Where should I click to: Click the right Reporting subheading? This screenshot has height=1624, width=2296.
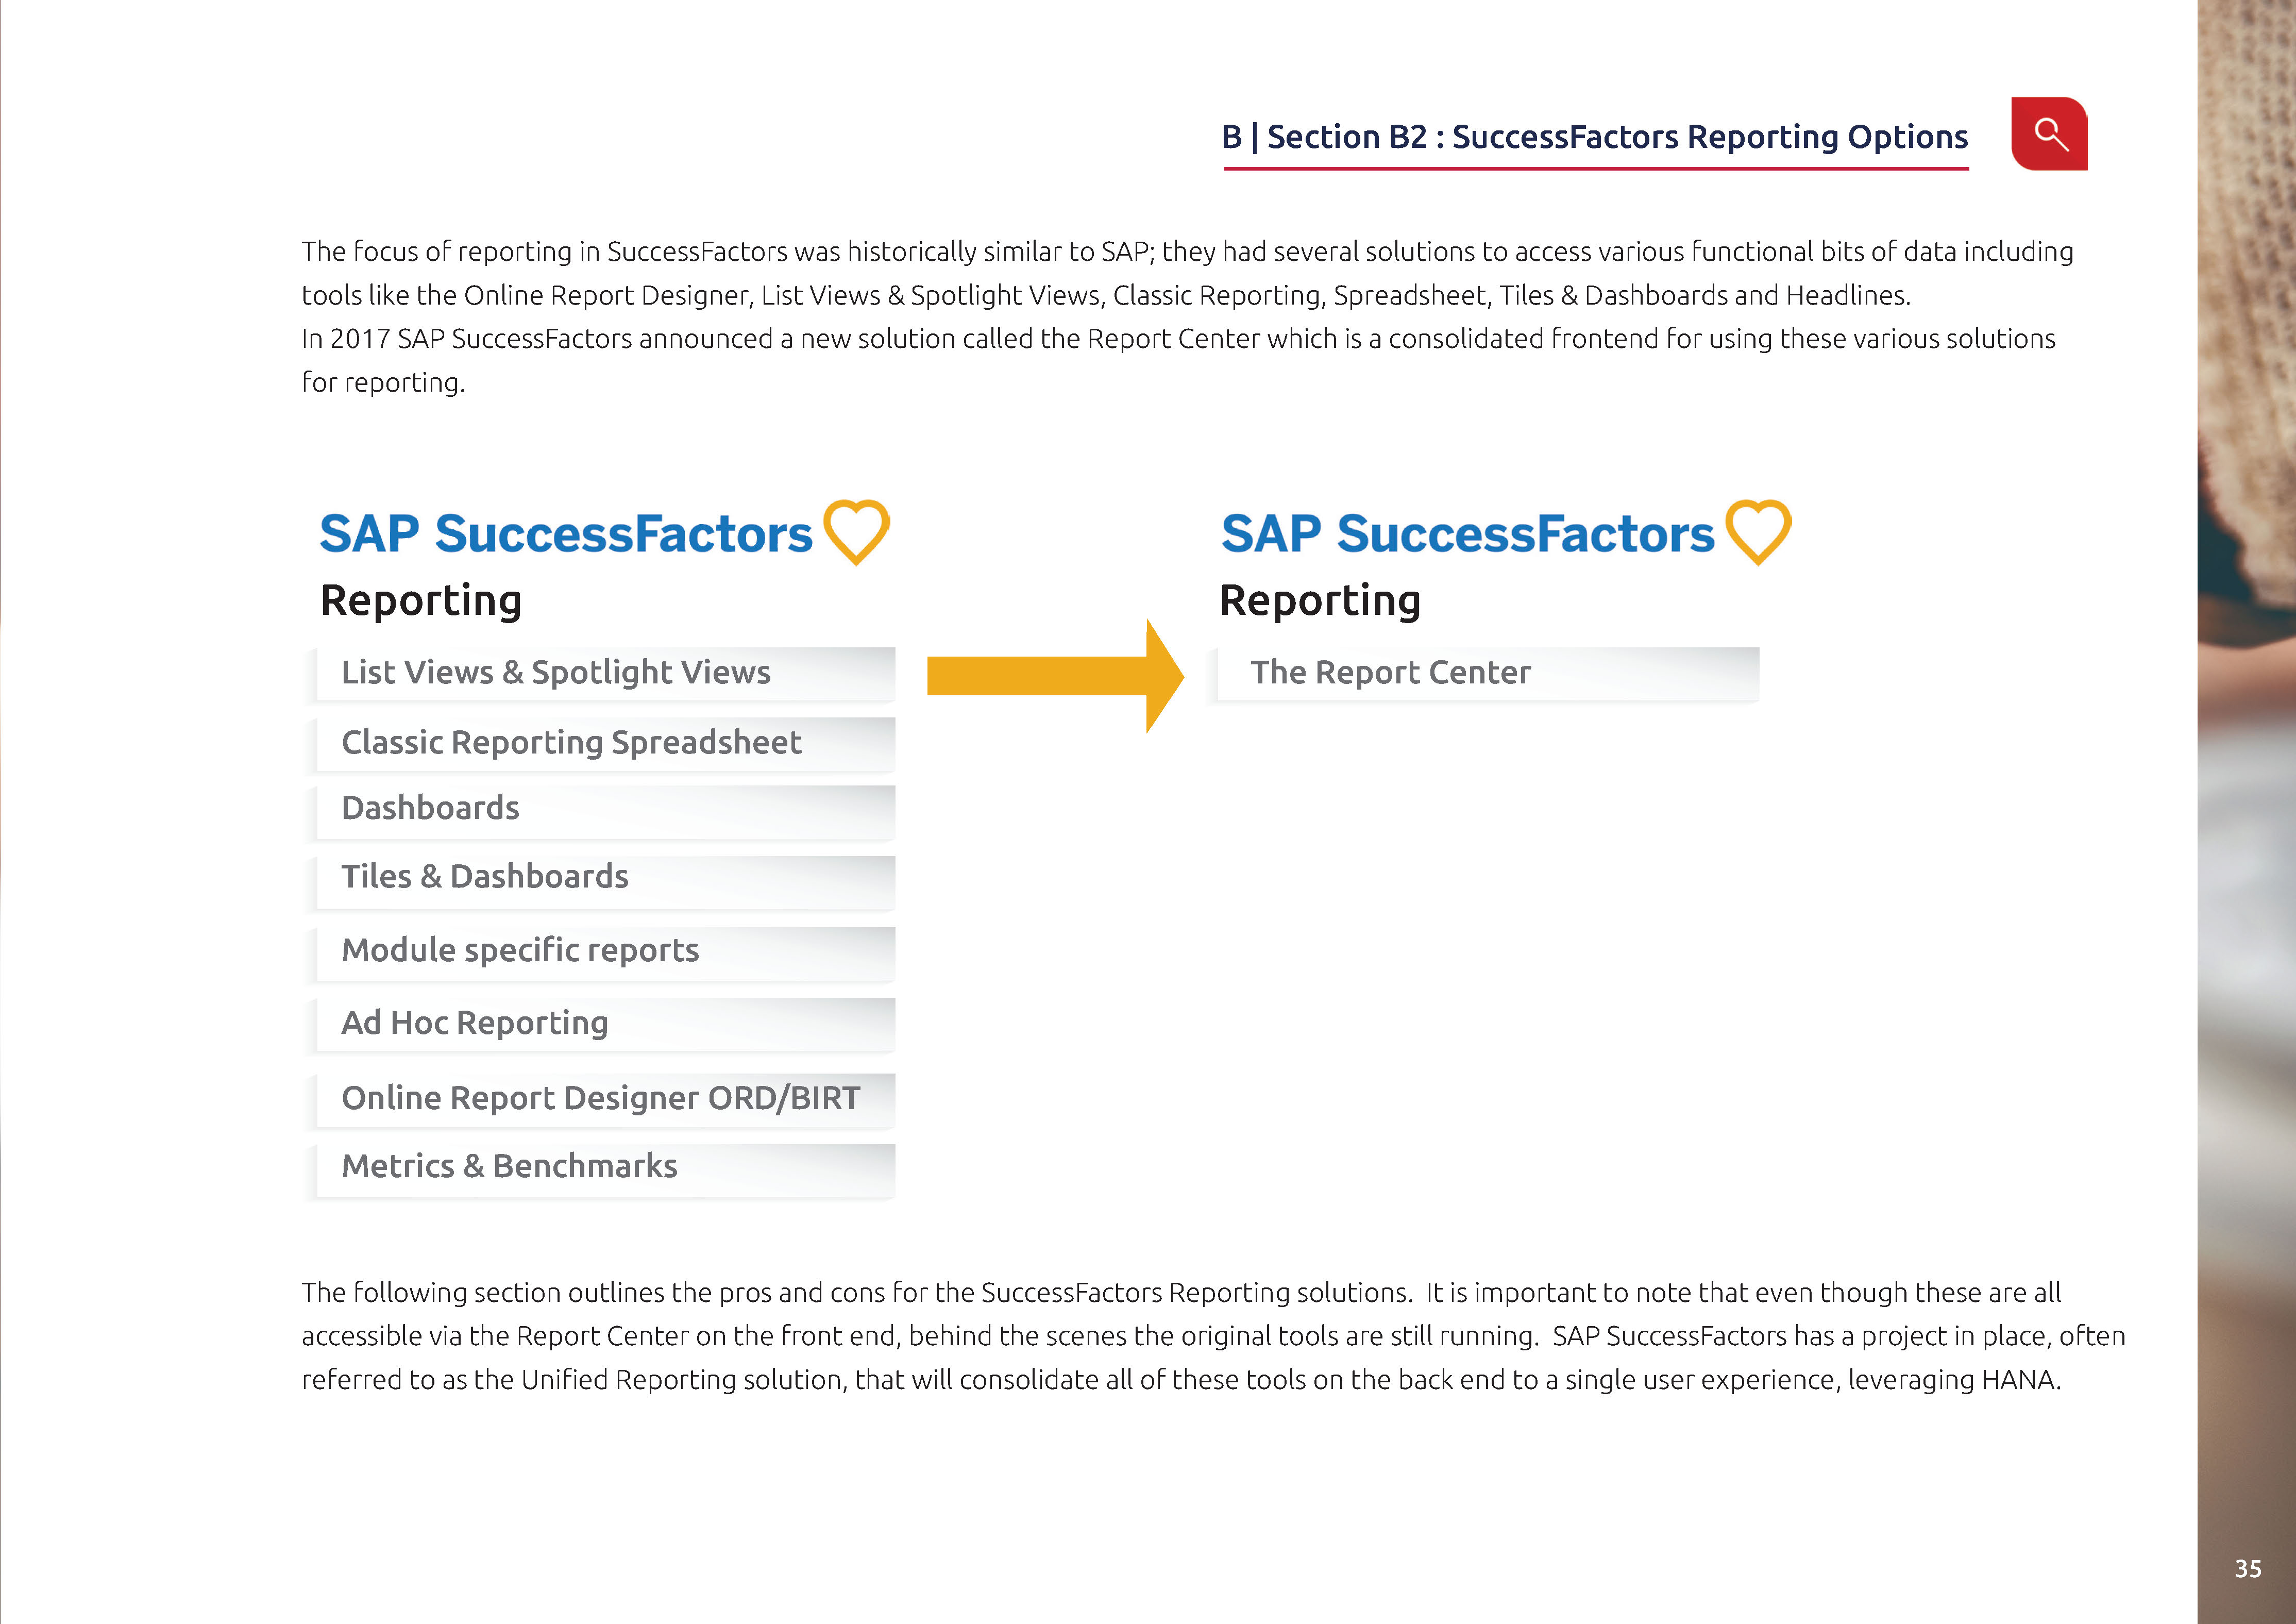tap(1321, 601)
